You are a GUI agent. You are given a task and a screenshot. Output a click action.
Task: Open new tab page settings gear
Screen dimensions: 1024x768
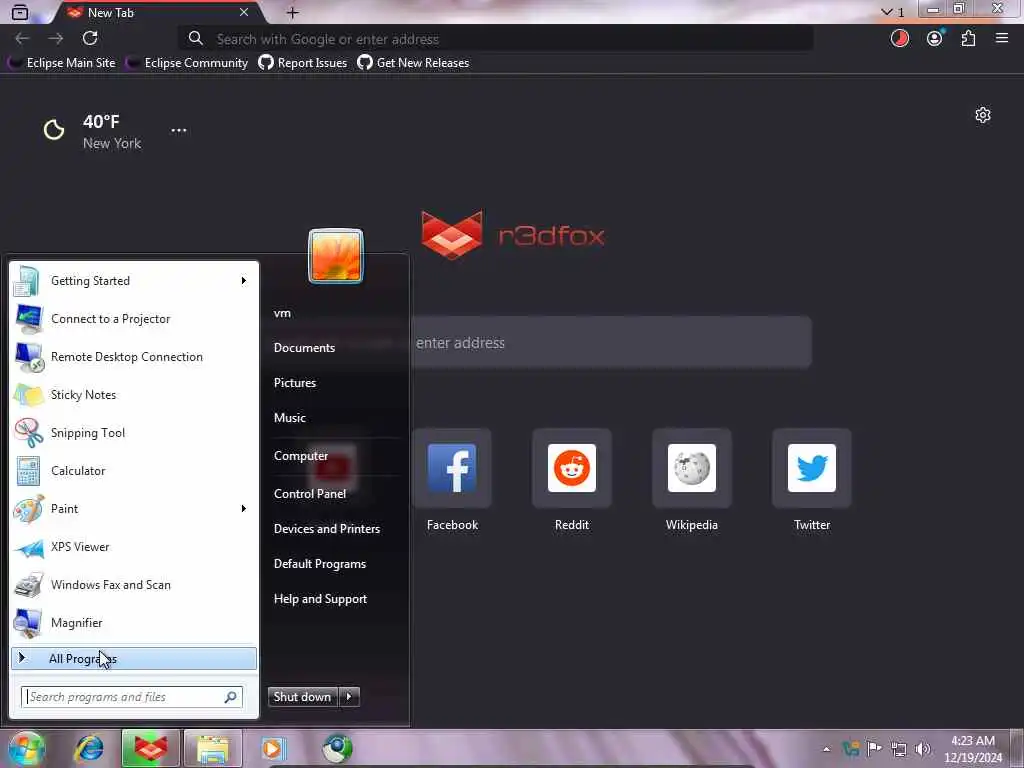983,116
